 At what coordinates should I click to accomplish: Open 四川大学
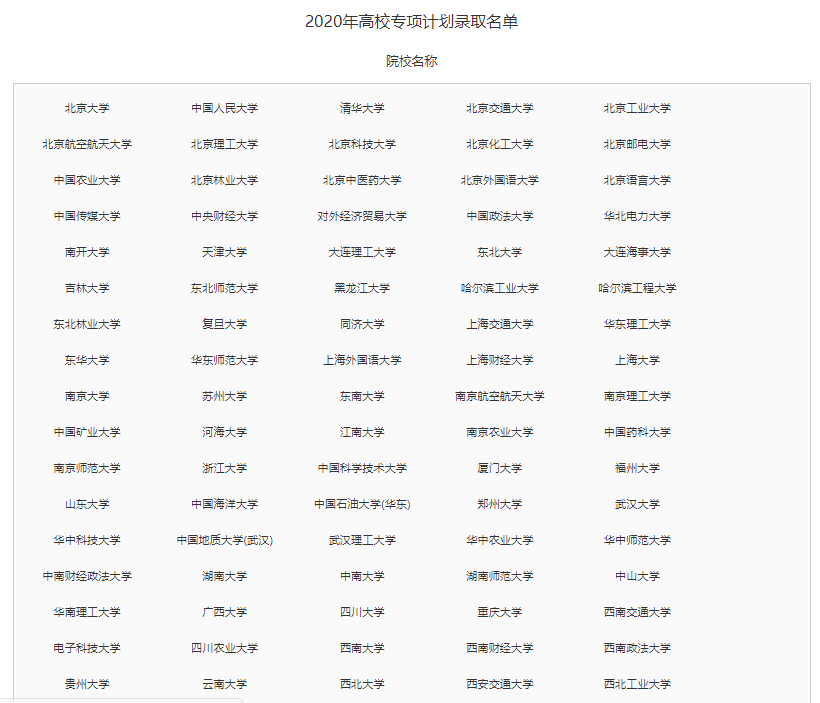click(x=362, y=613)
